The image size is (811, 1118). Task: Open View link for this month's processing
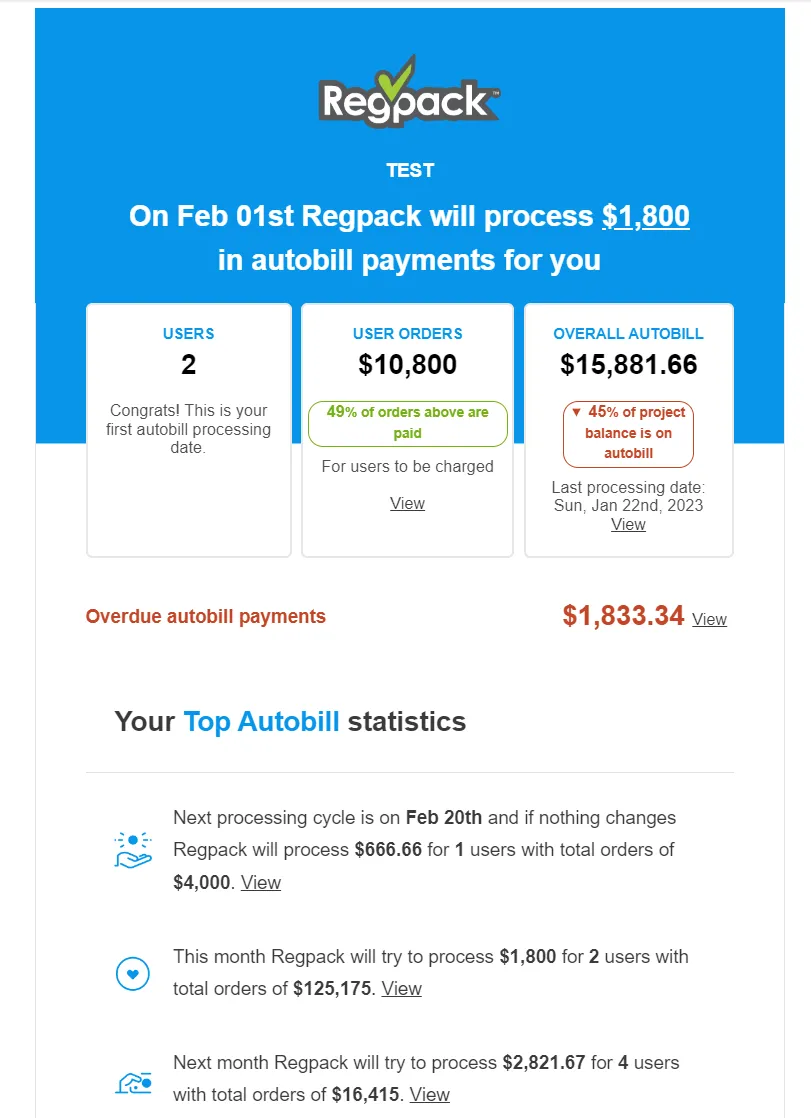[402, 989]
